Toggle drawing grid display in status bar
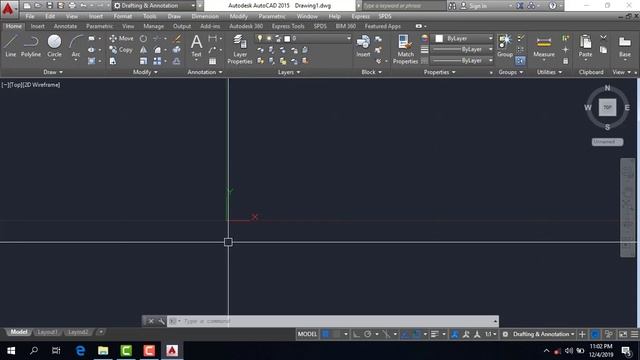This screenshot has height=360, width=640. tap(326, 334)
